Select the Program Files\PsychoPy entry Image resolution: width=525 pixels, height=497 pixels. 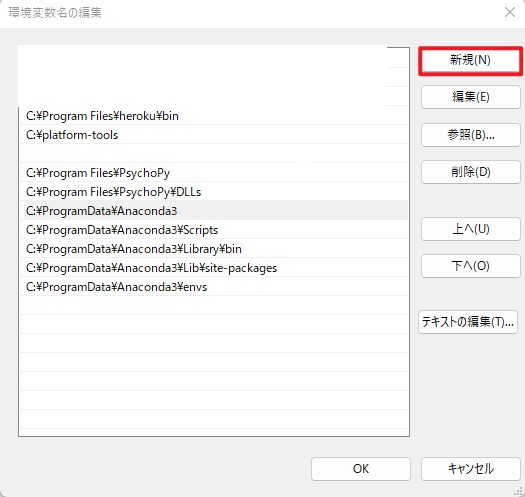(x=214, y=173)
